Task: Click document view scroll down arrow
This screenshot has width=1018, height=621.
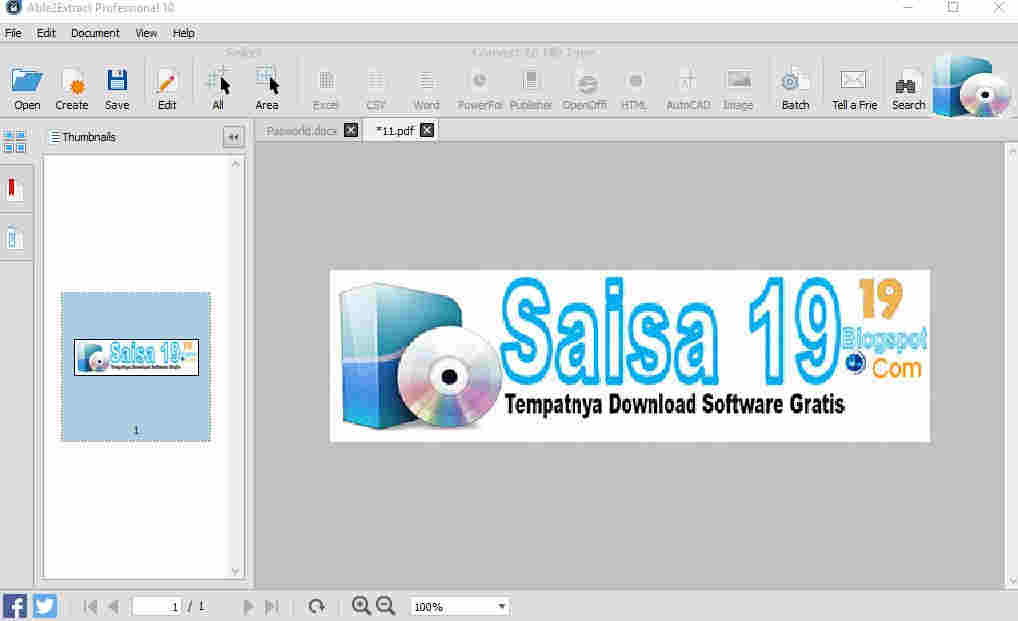Action: pyautogui.click(x=1012, y=581)
